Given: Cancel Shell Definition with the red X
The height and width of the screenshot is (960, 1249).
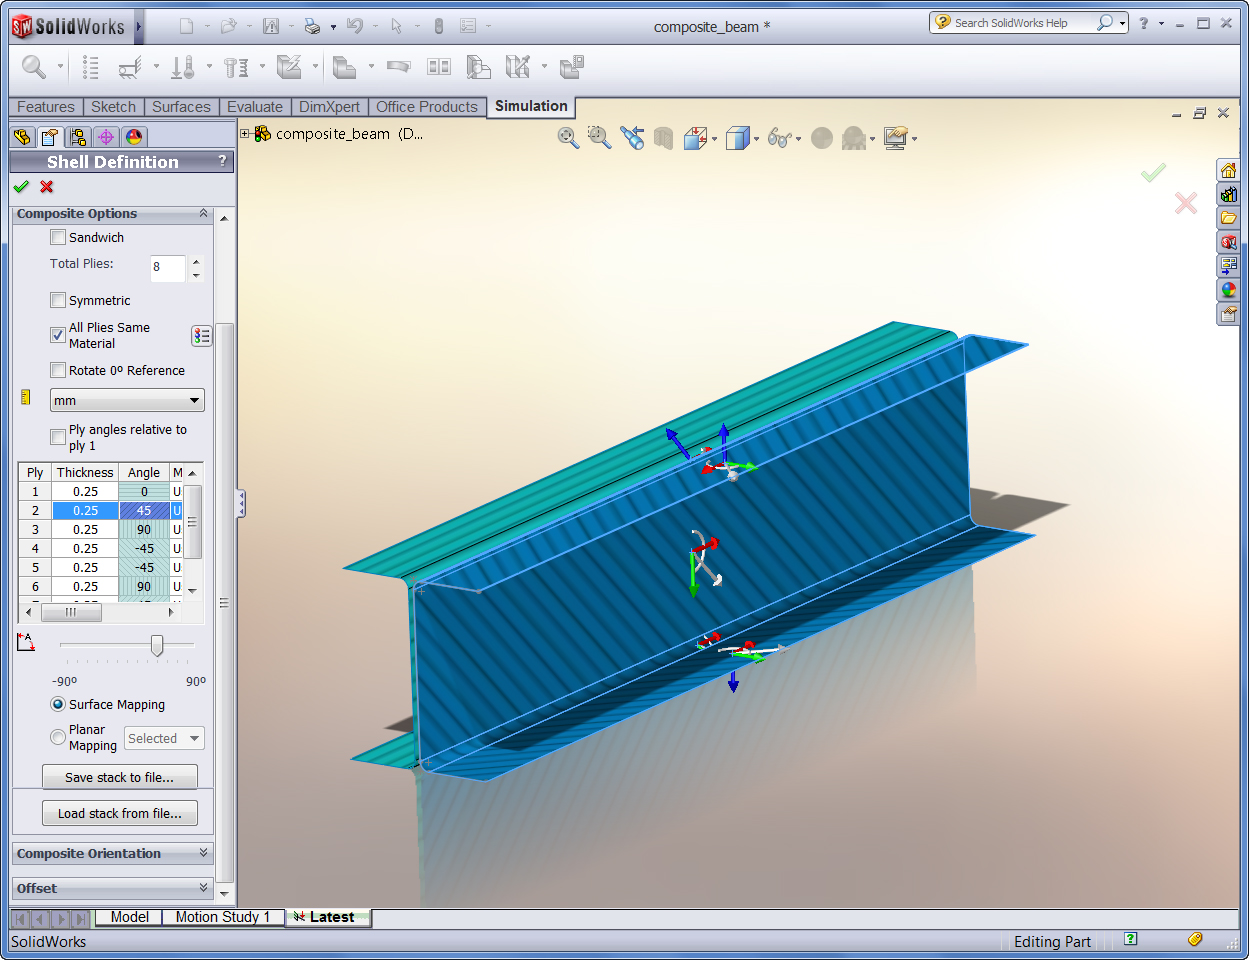Looking at the screenshot, I should [x=46, y=187].
